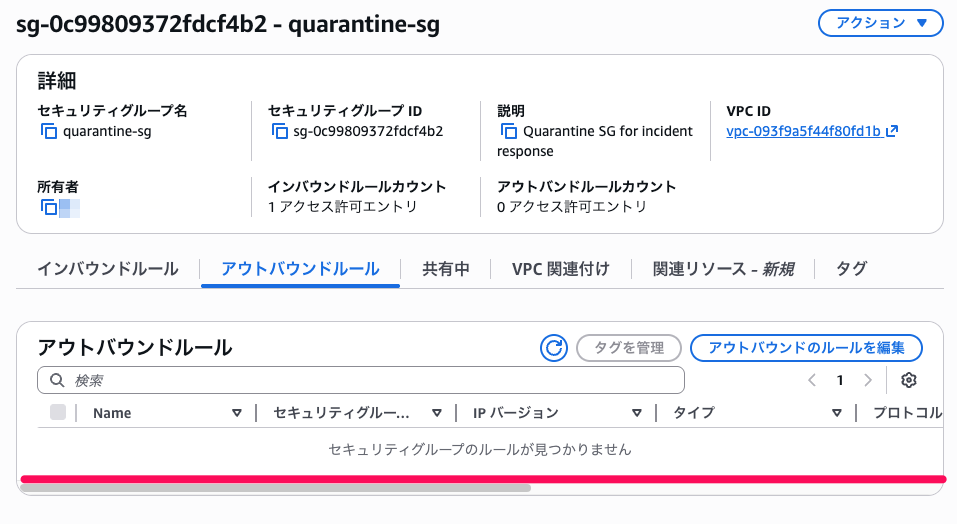The image size is (957, 524).
Task: Open table preferences gear icon
Action: pos(908,380)
